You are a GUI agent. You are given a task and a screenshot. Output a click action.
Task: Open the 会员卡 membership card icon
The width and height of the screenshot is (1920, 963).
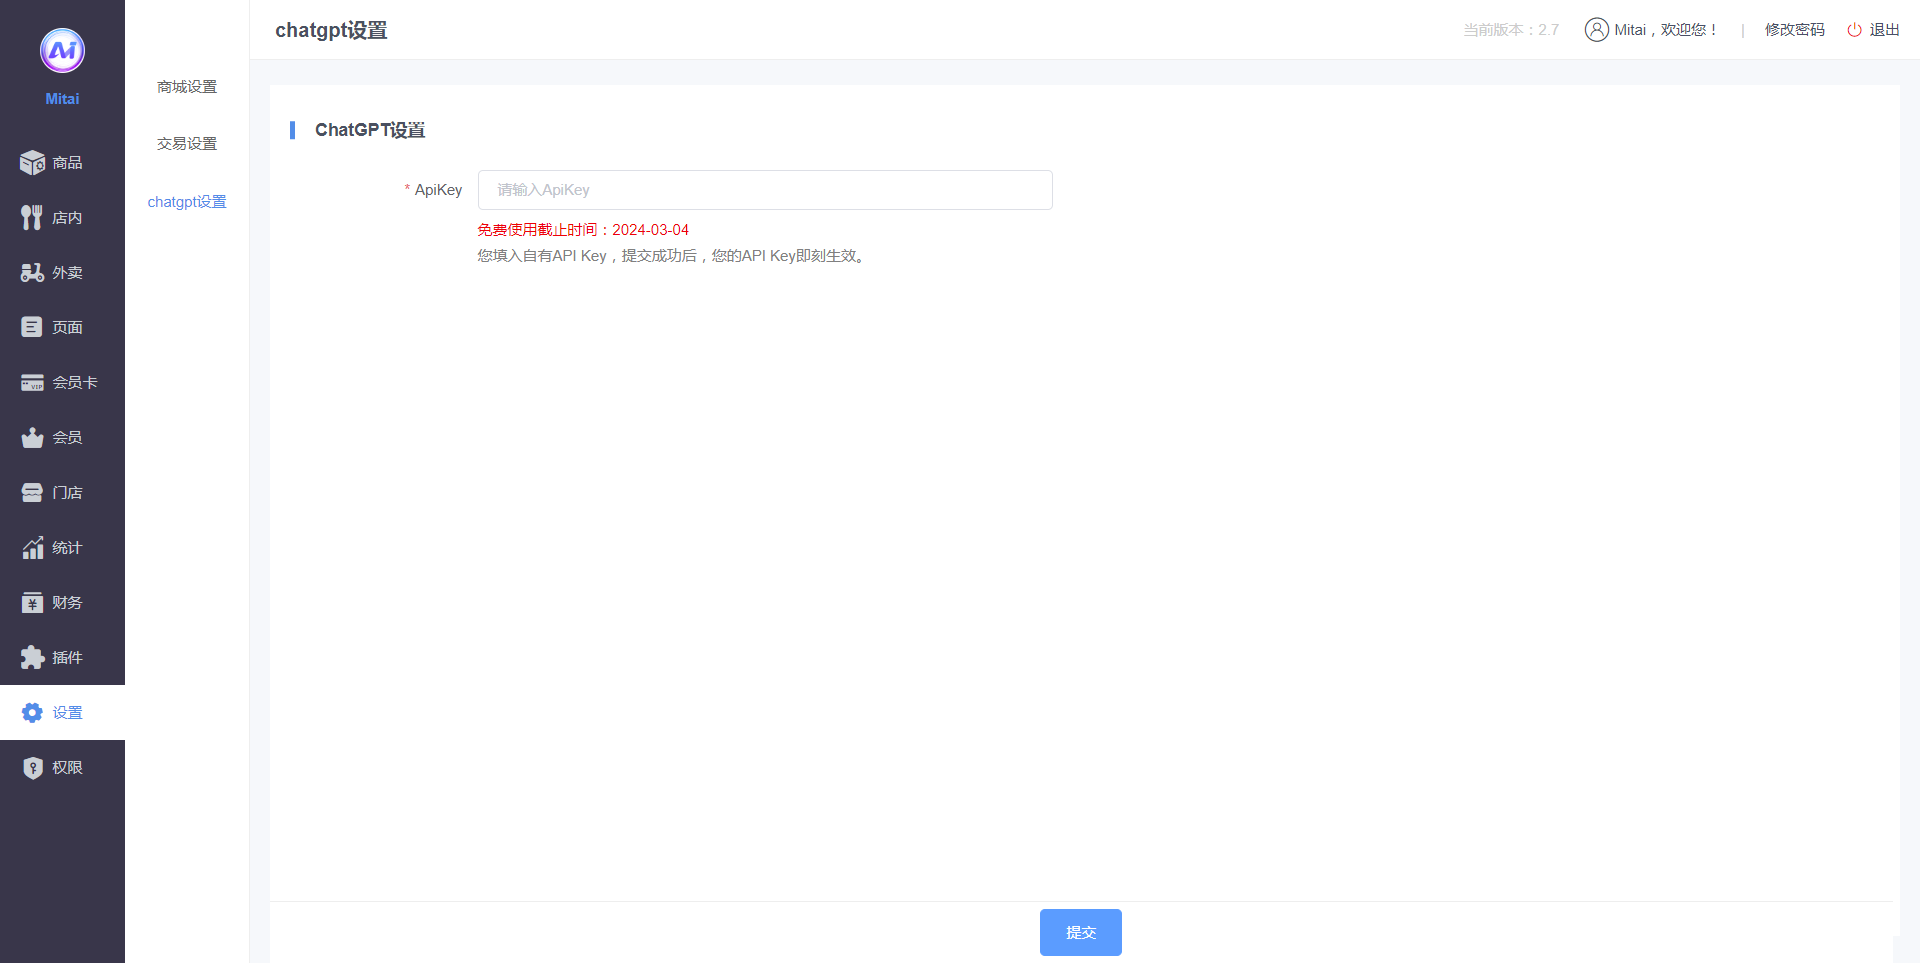click(32, 382)
